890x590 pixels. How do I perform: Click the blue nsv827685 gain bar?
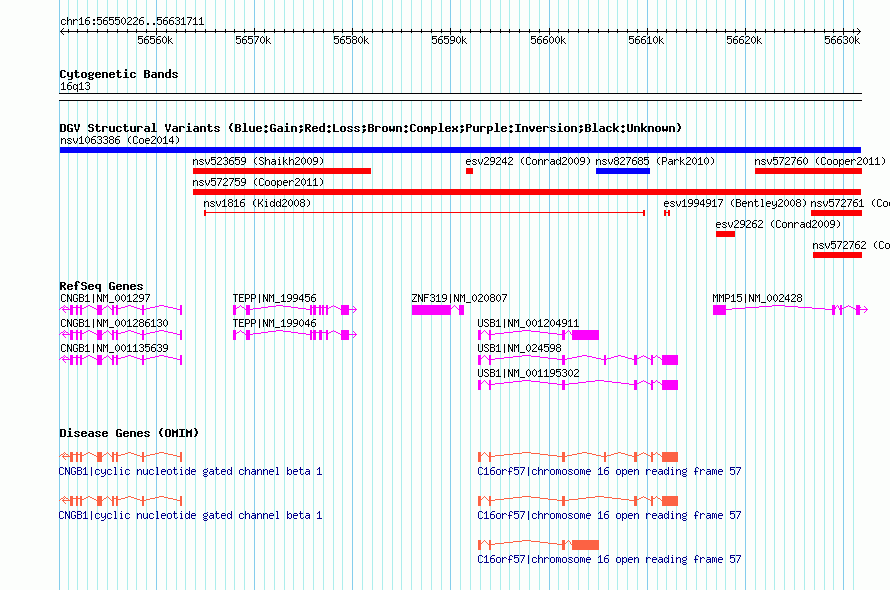pos(623,171)
